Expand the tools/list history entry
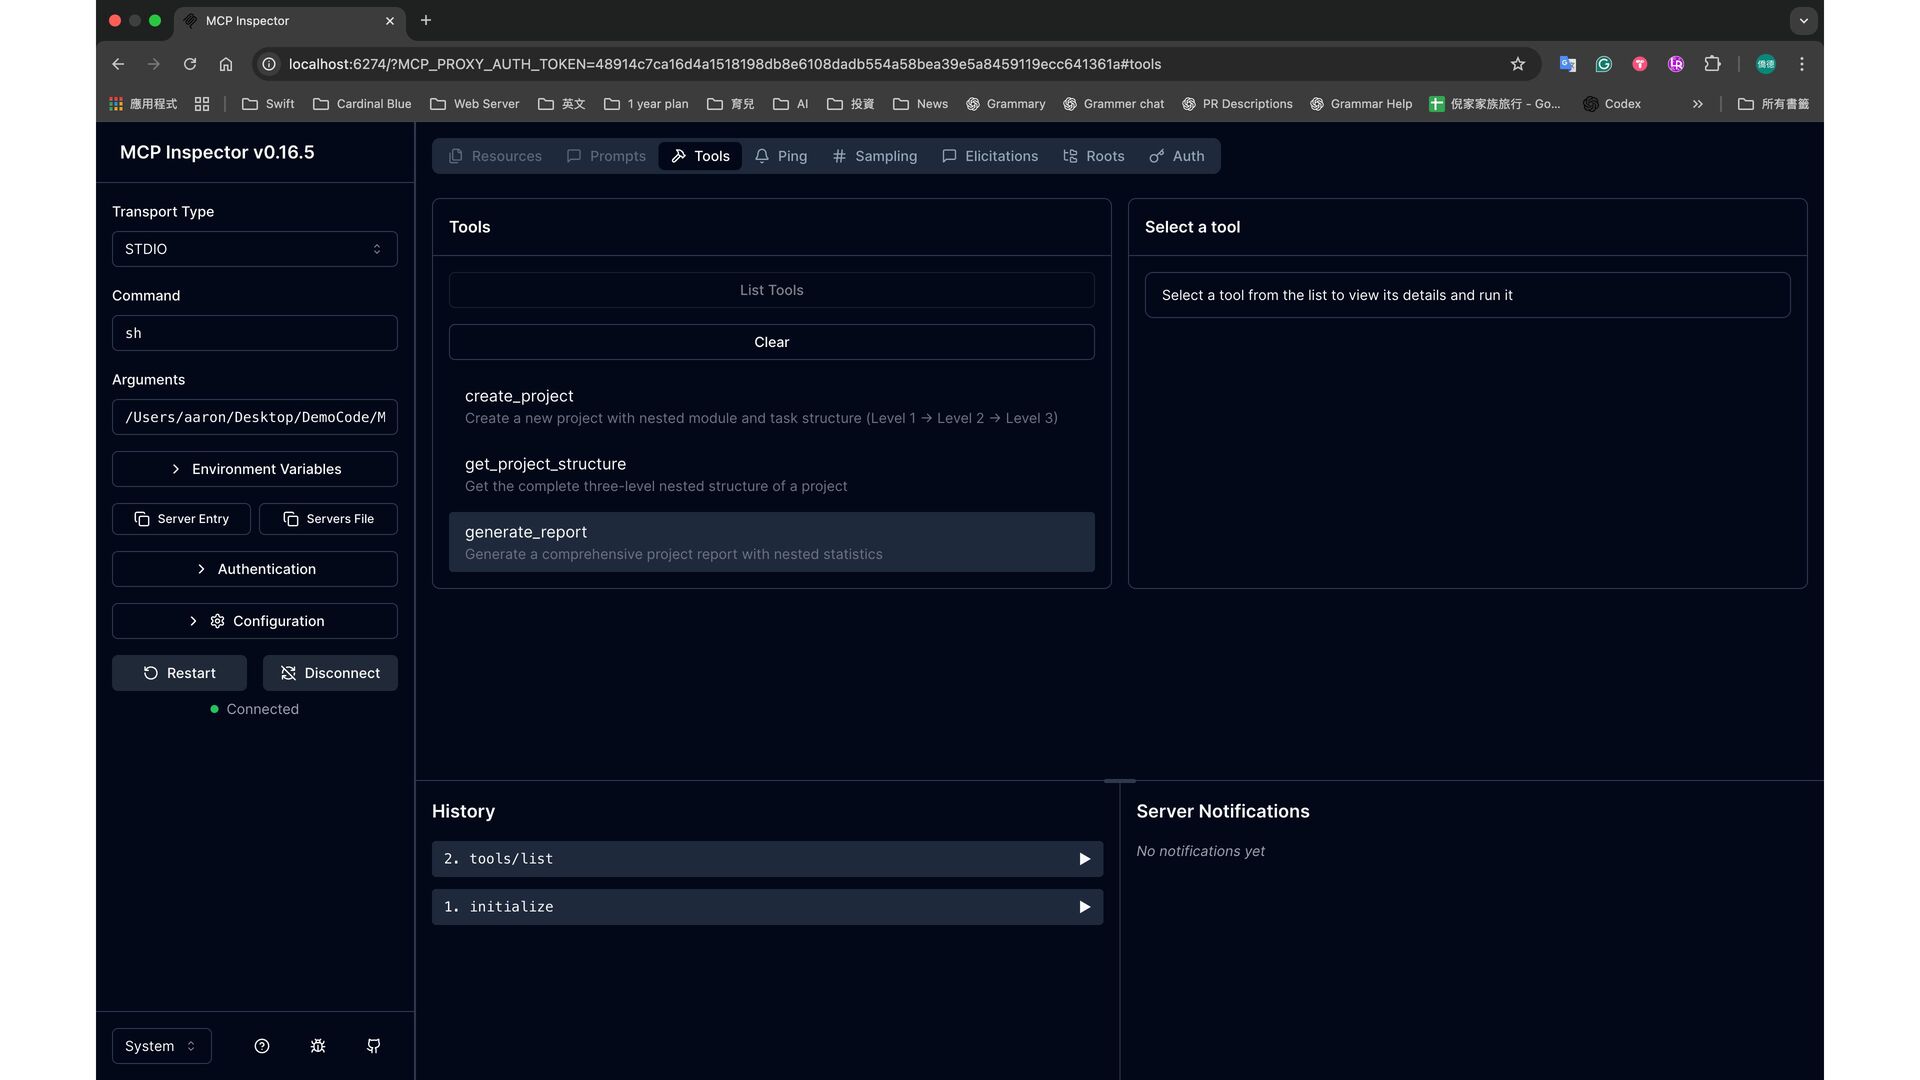The image size is (1920, 1080). [767, 859]
